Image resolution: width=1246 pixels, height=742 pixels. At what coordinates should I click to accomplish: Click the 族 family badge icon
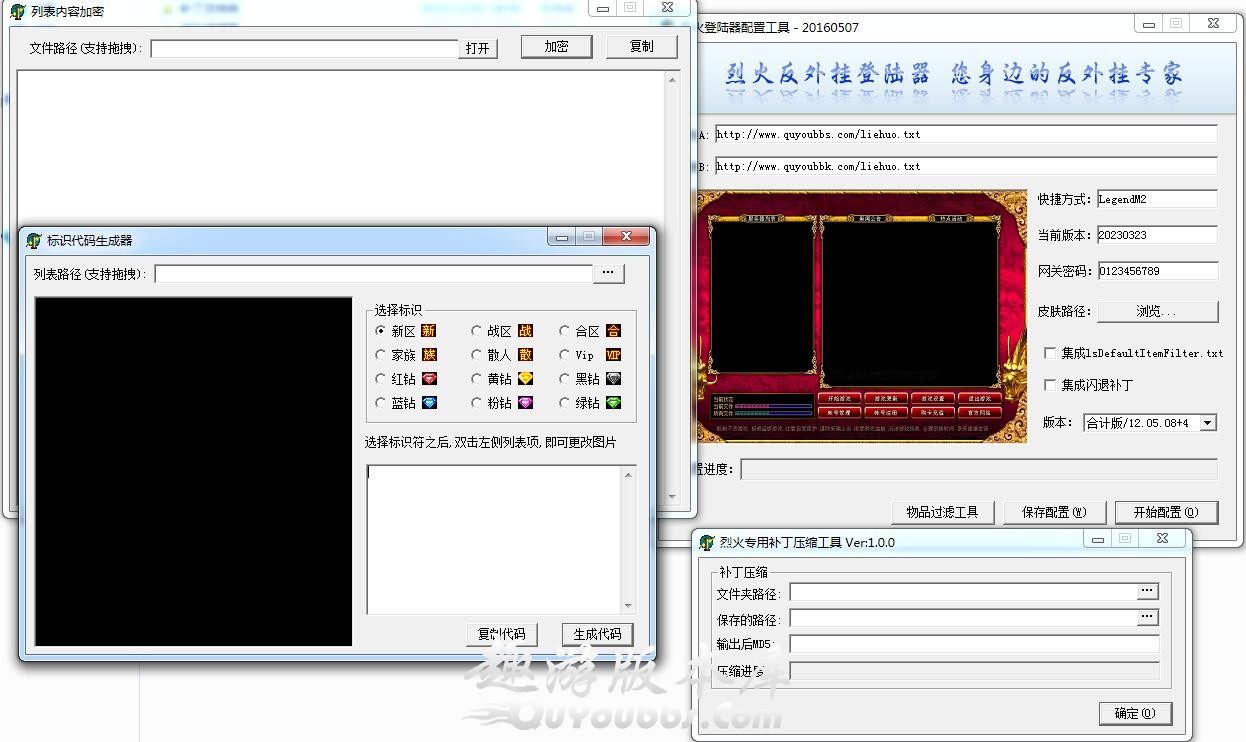click(429, 355)
